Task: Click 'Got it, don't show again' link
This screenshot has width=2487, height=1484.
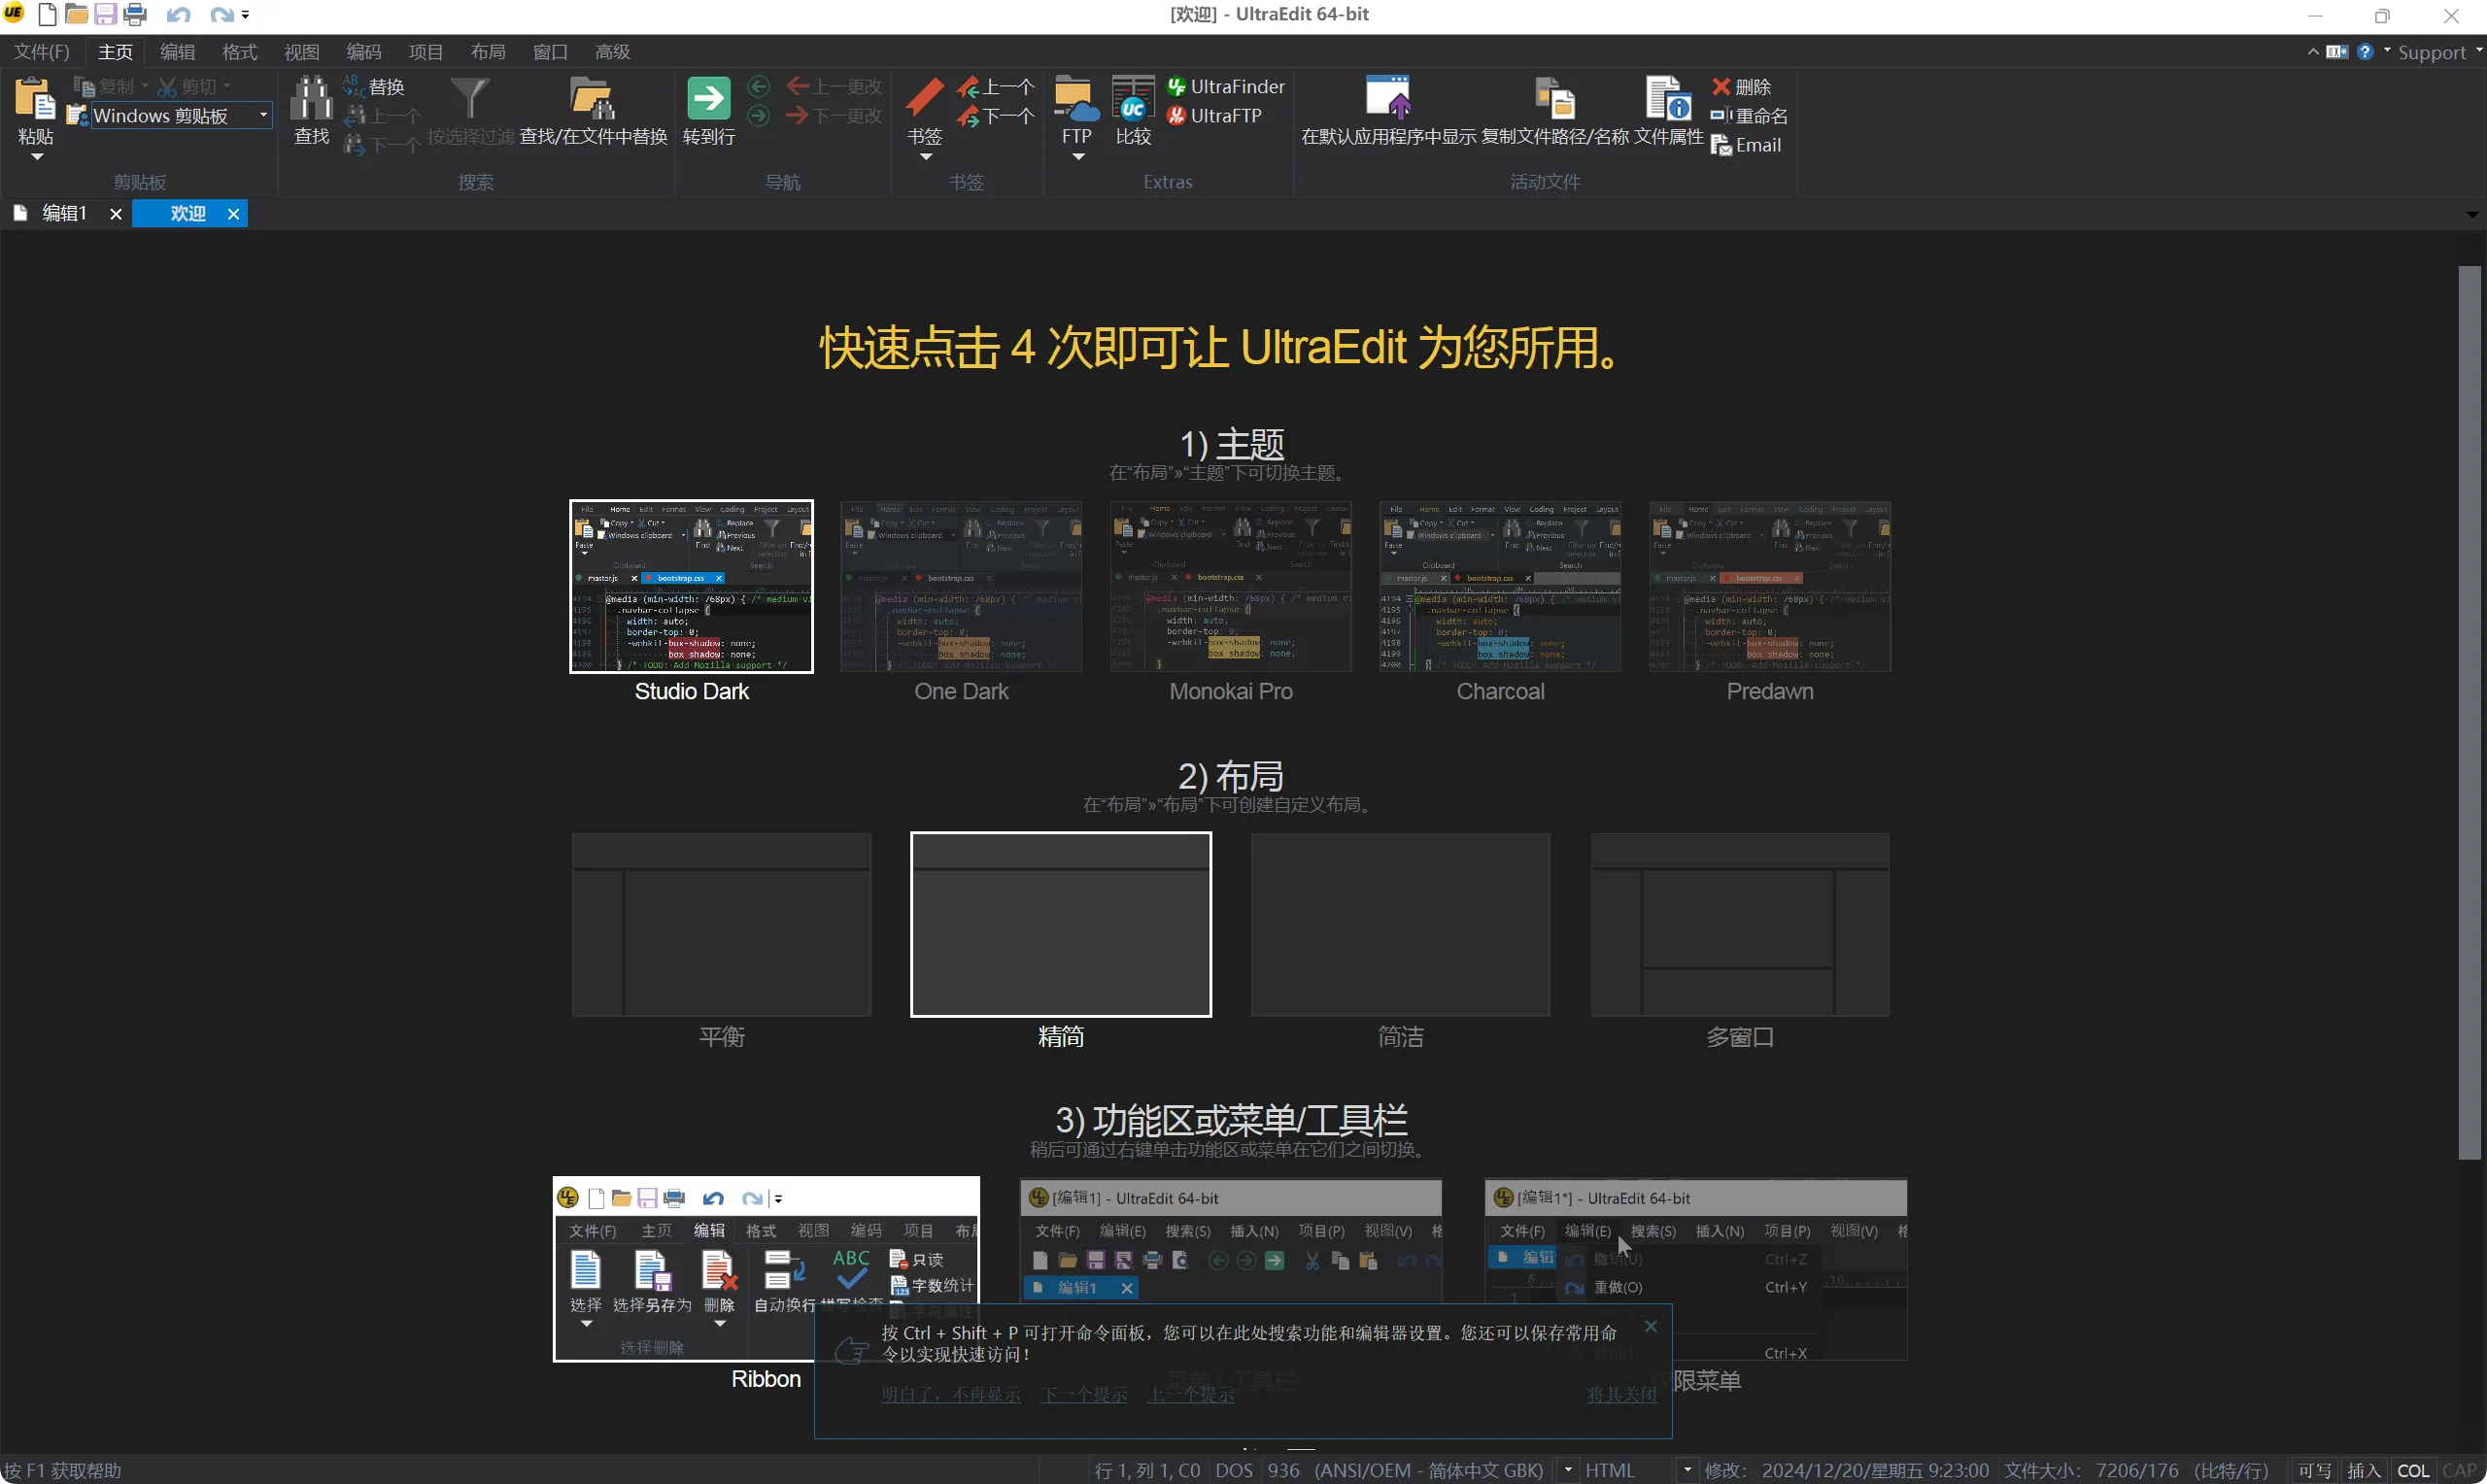Action: tap(950, 1394)
